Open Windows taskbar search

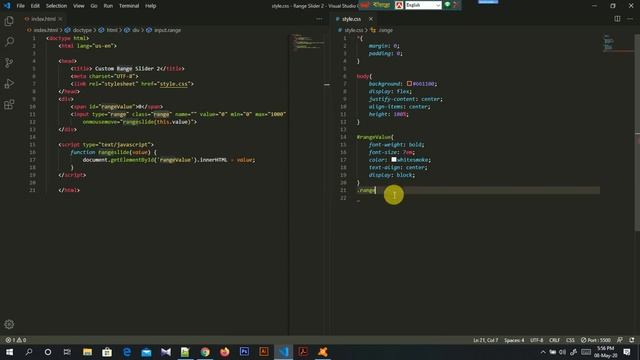tap(29, 352)
